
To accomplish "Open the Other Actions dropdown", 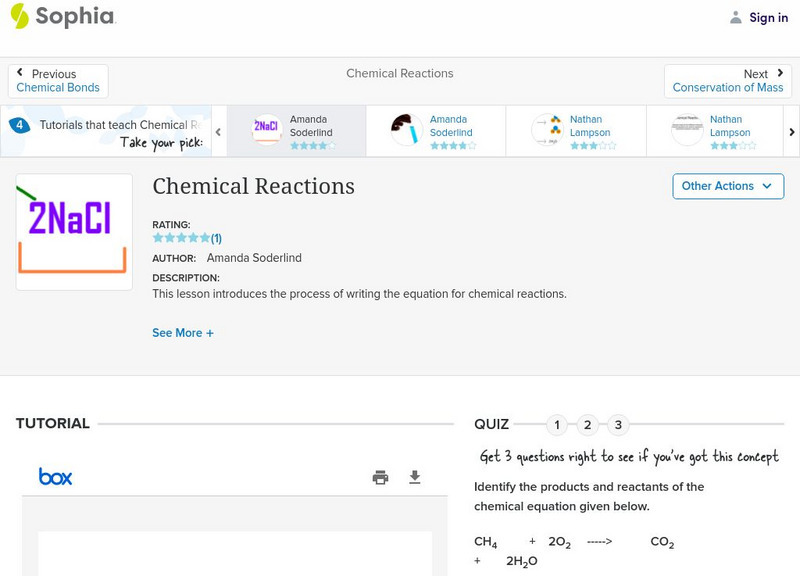I will click(x=727, y=186).
